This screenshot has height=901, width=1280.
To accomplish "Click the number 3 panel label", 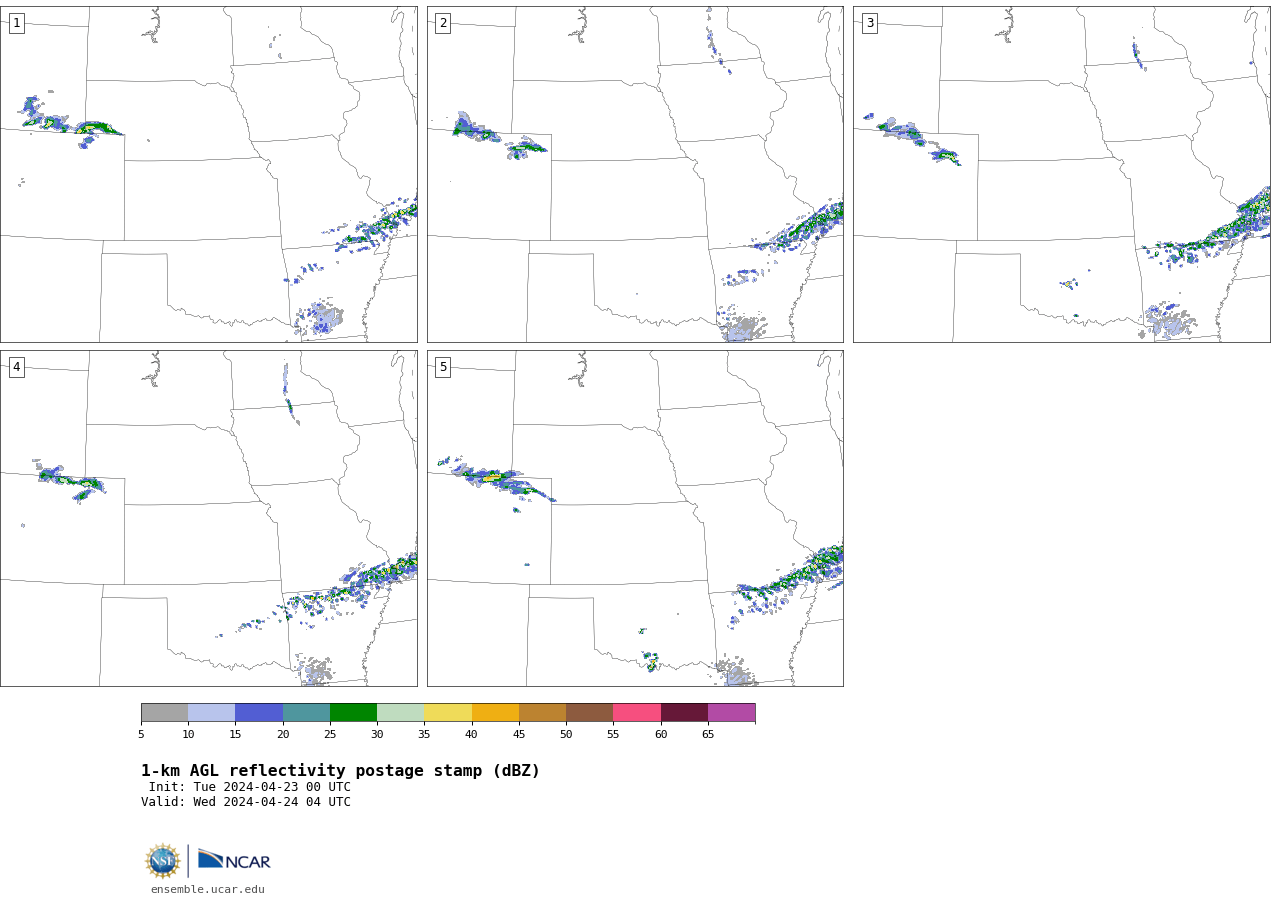I will [x=869, y=23].
